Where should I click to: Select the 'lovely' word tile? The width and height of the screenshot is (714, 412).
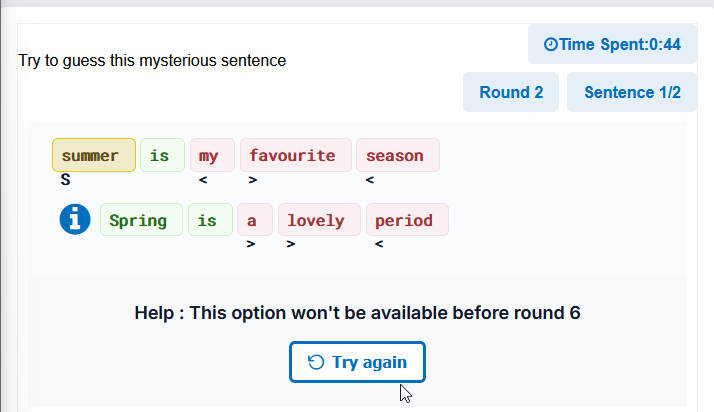tap(320, 220)
